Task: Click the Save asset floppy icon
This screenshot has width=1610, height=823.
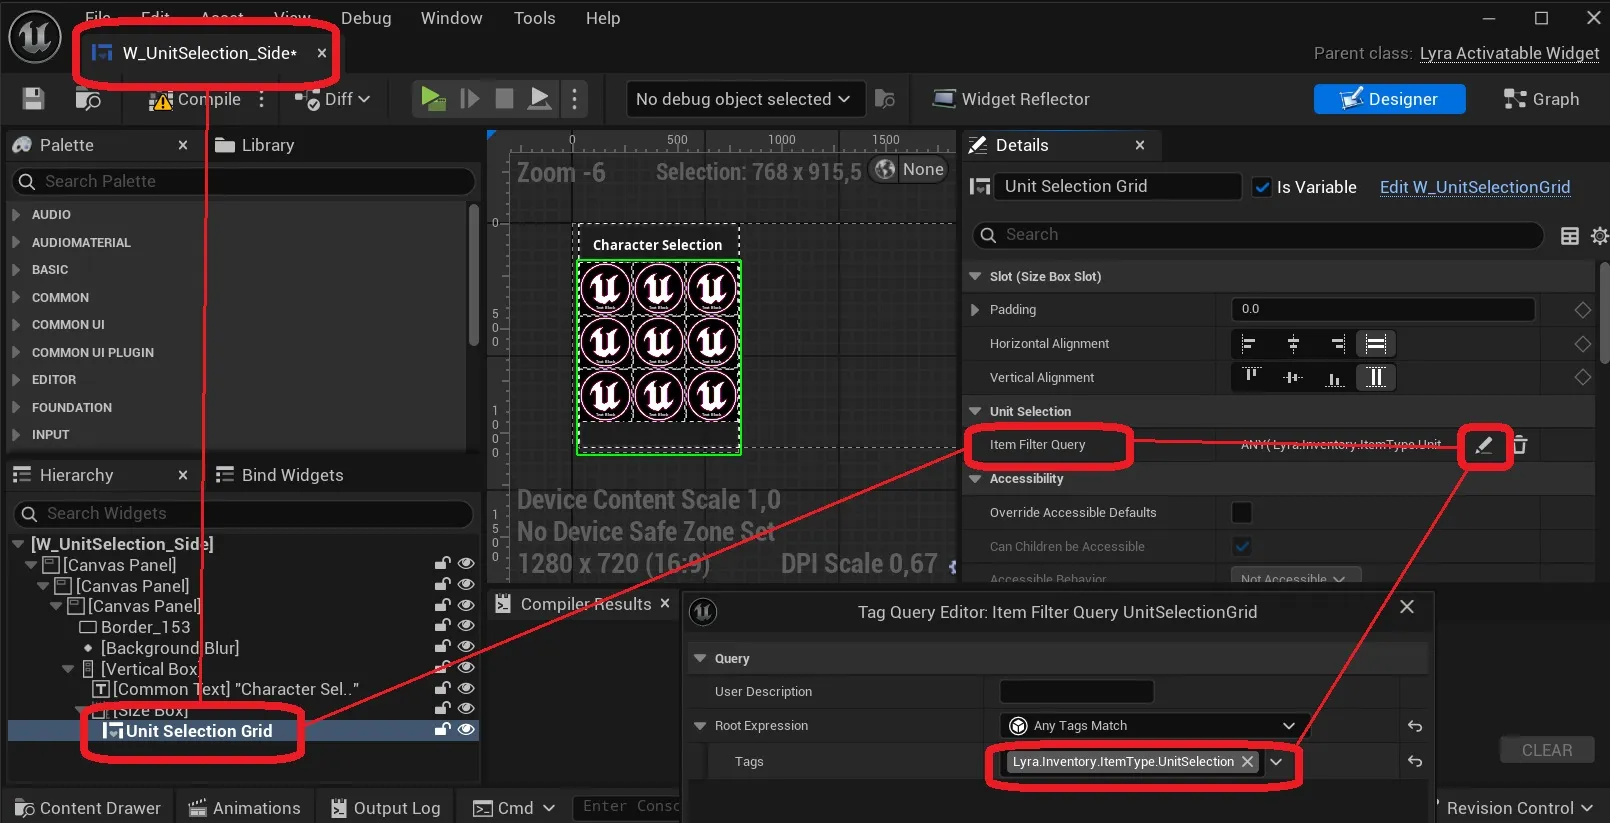Action: [x=34, y=98]
